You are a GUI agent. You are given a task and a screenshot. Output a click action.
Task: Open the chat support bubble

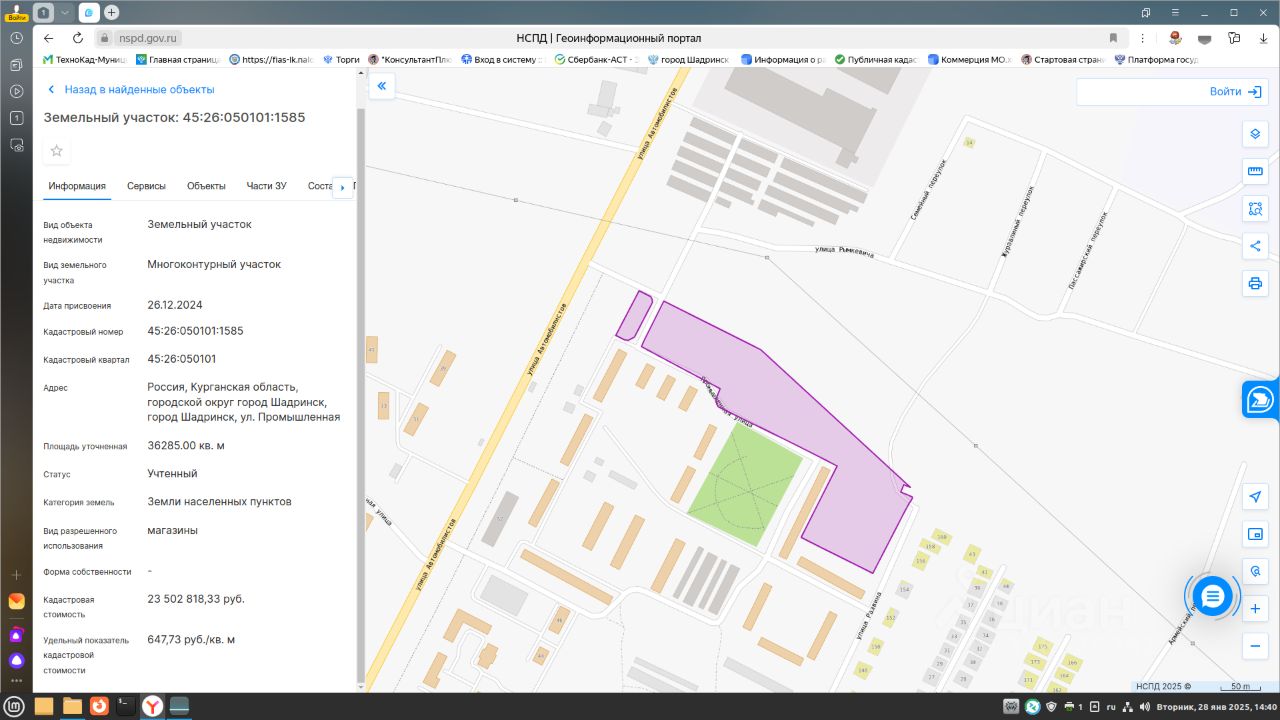coord(1212,596)
